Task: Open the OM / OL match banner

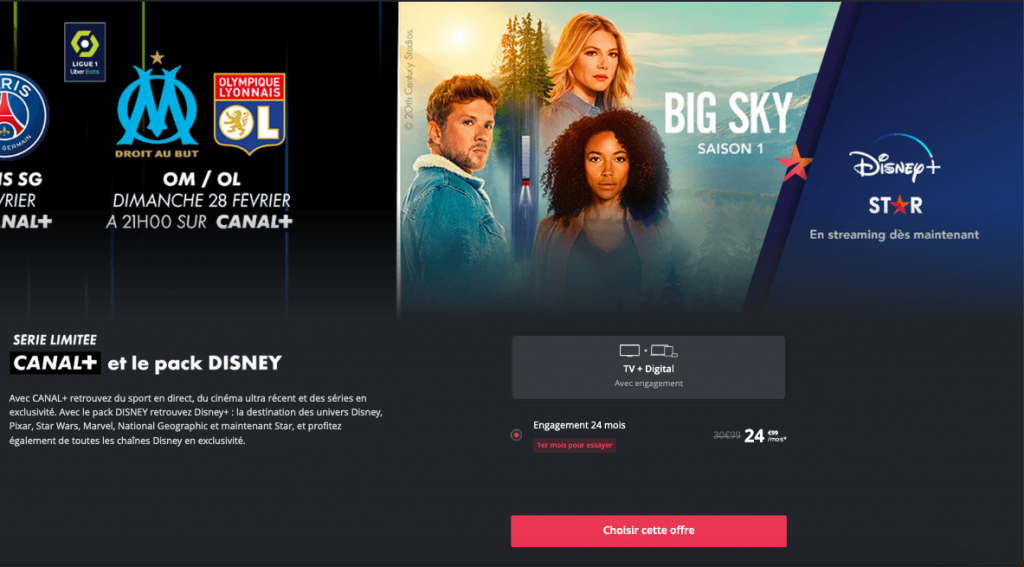Action: (199, 159)
